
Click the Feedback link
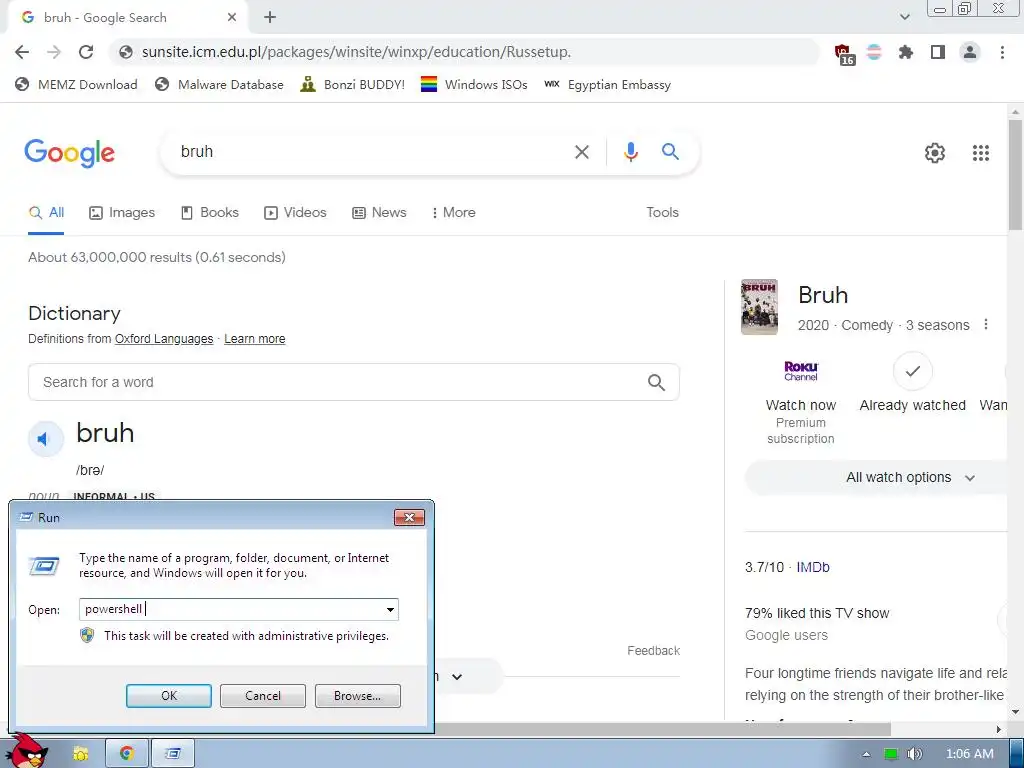(x=653, y=650)
